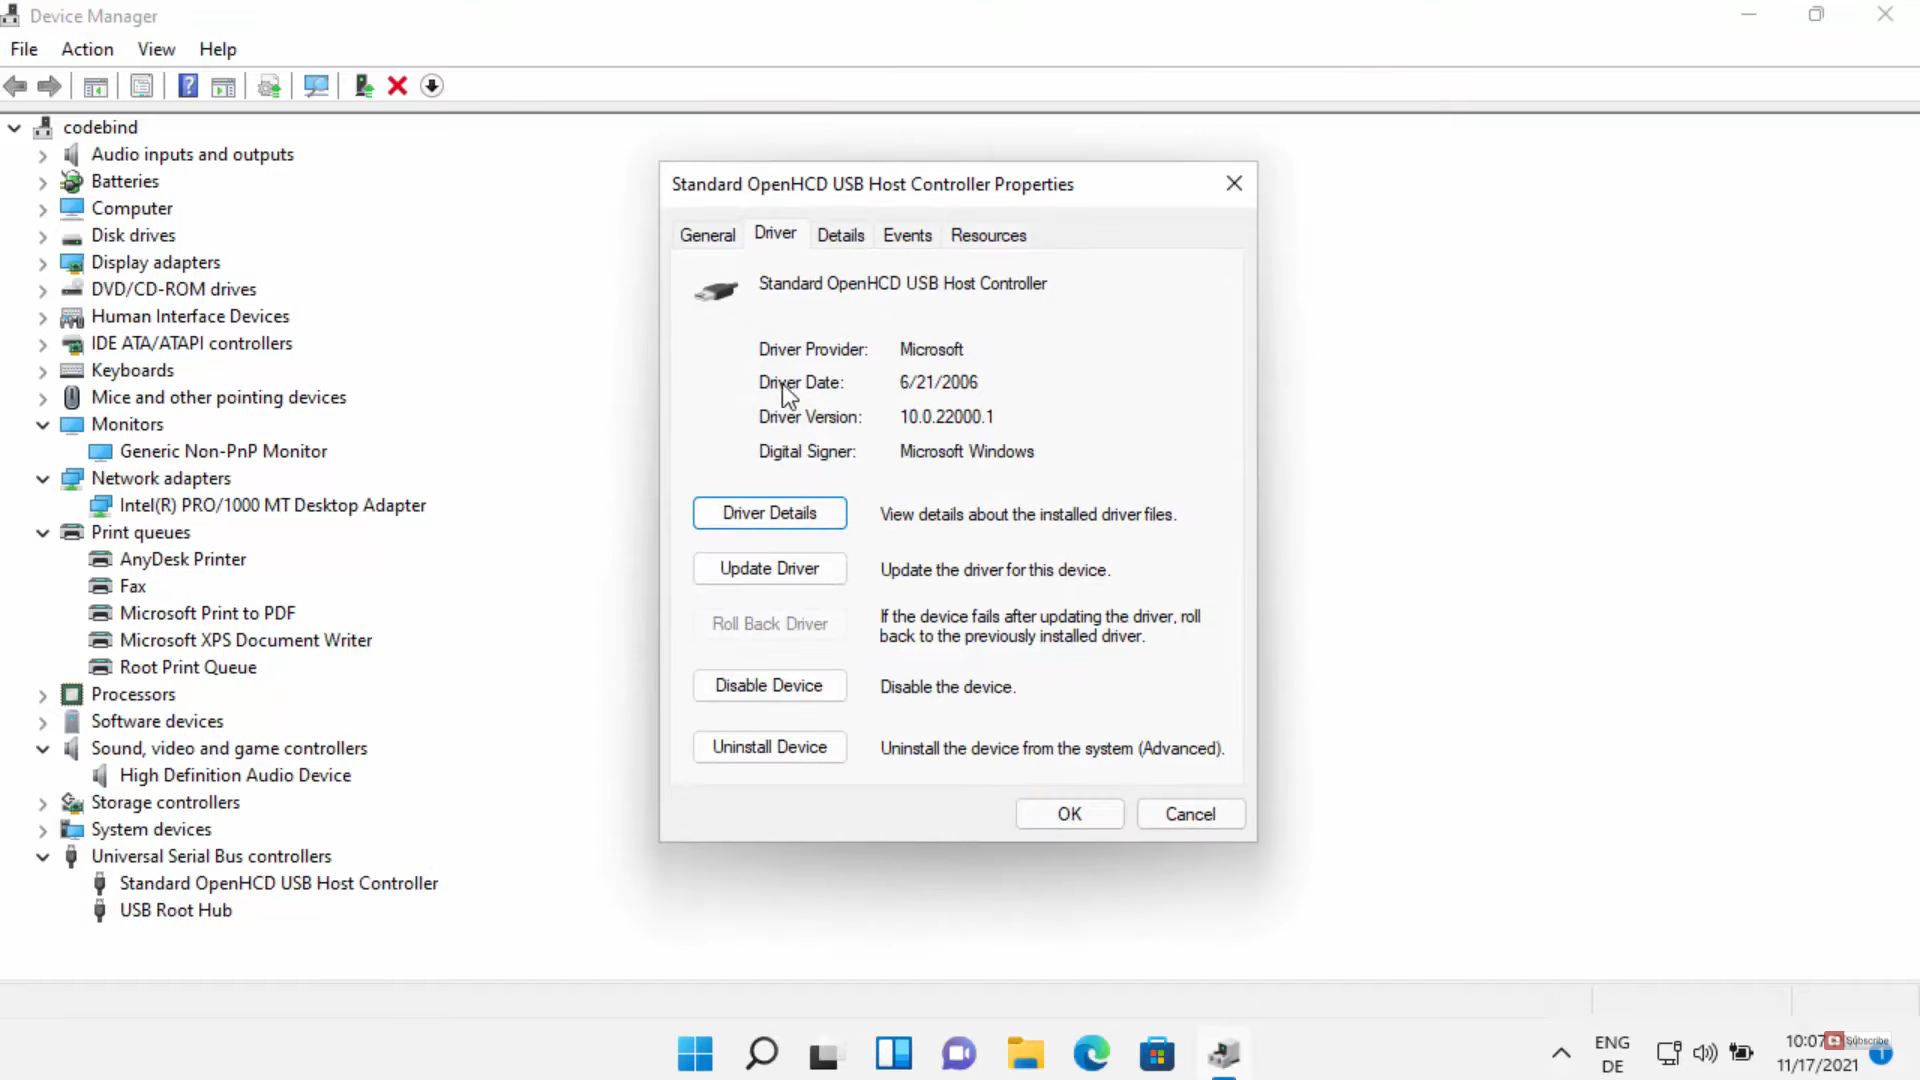1920x1080 pixels.
Task: Click the Uninstall Device button
Action: 769,747
